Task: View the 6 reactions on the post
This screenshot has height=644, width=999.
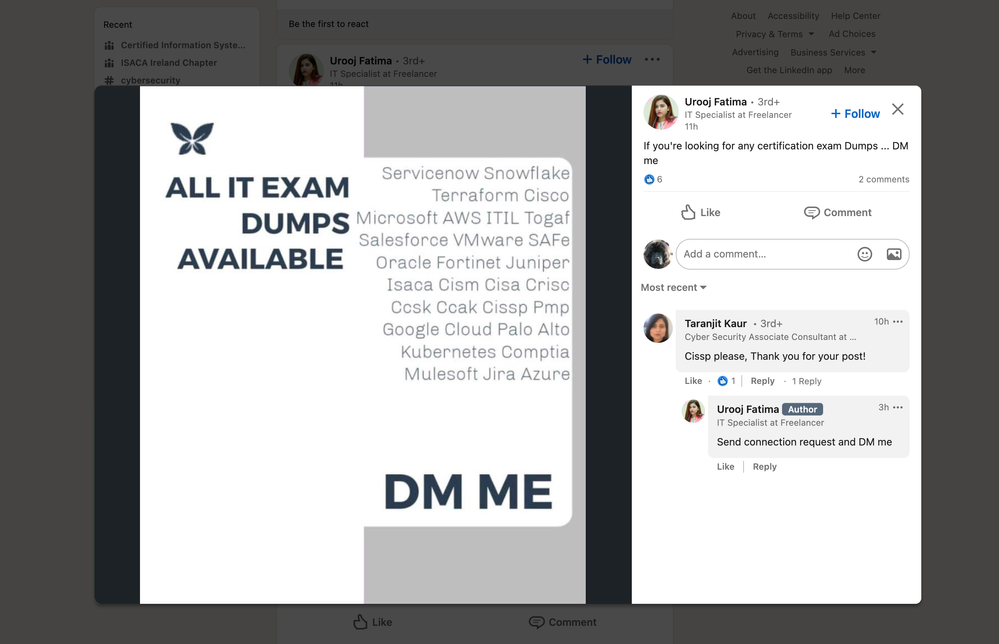Action: (653, 180)
